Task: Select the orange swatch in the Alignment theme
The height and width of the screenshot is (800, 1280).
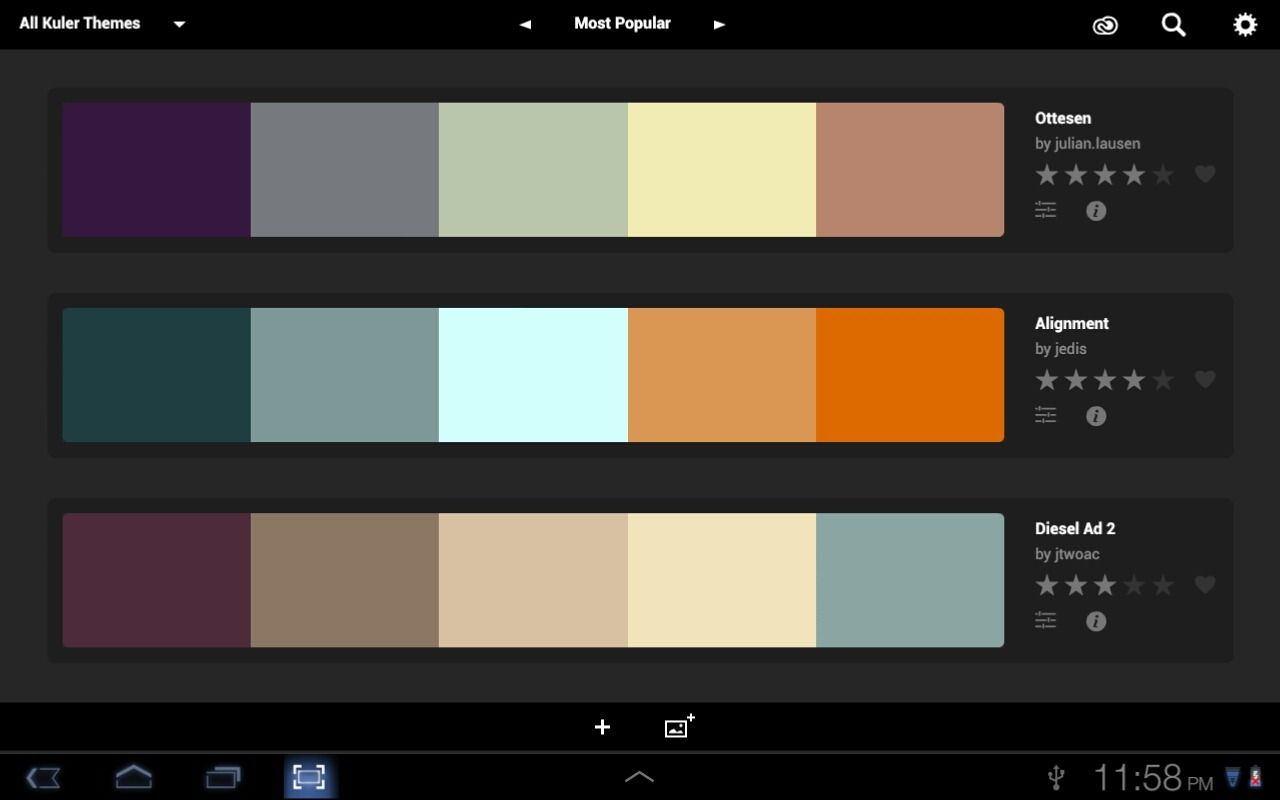Action: [910, 375]
